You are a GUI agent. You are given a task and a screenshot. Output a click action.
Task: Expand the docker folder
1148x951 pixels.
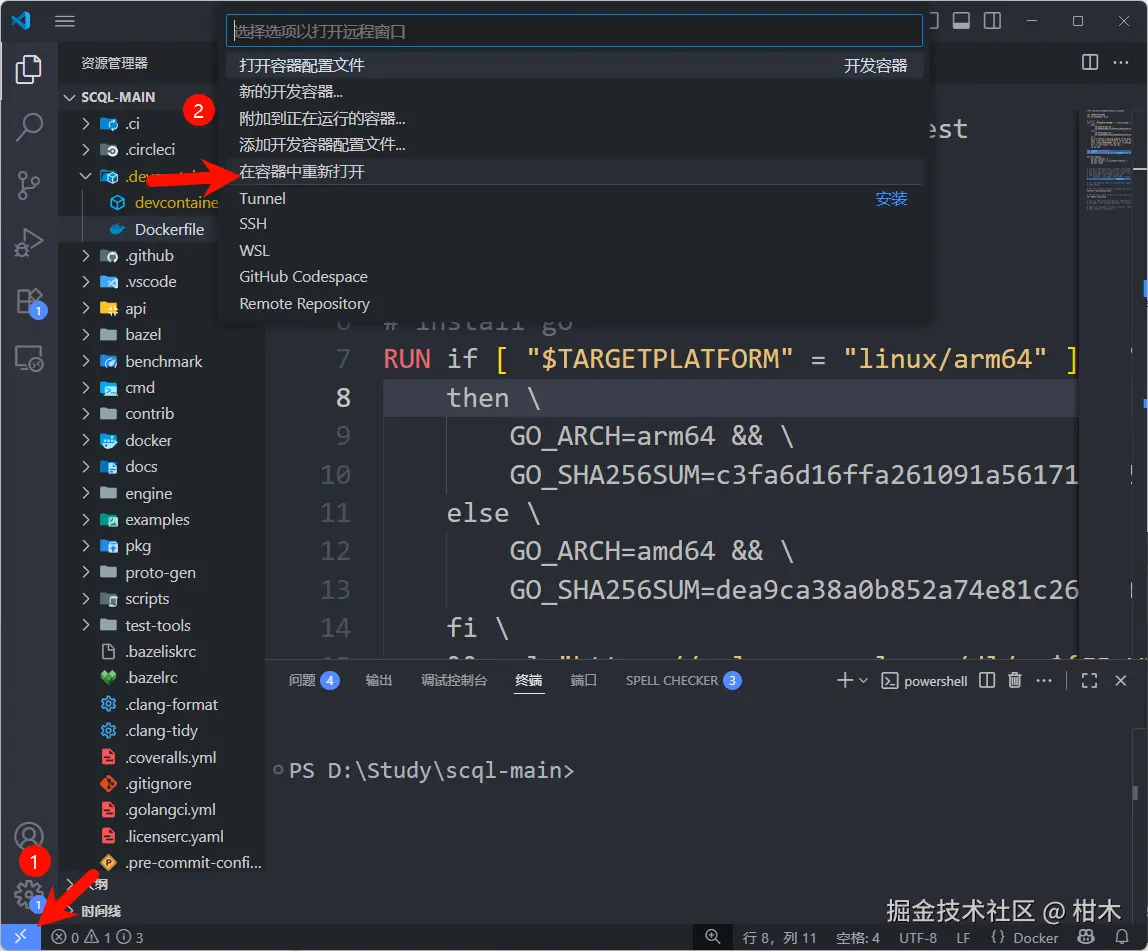tap(86, 440)
